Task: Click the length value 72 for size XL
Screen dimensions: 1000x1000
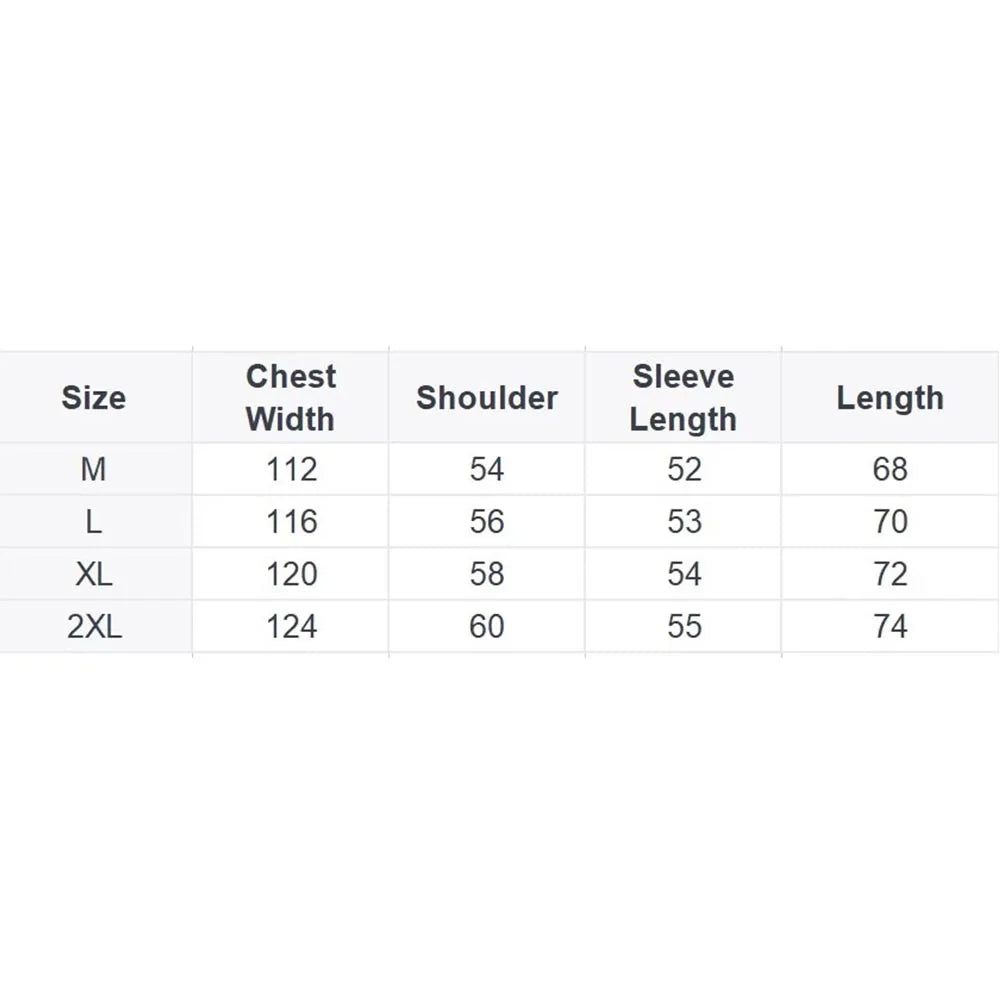Action: point(890,574)
